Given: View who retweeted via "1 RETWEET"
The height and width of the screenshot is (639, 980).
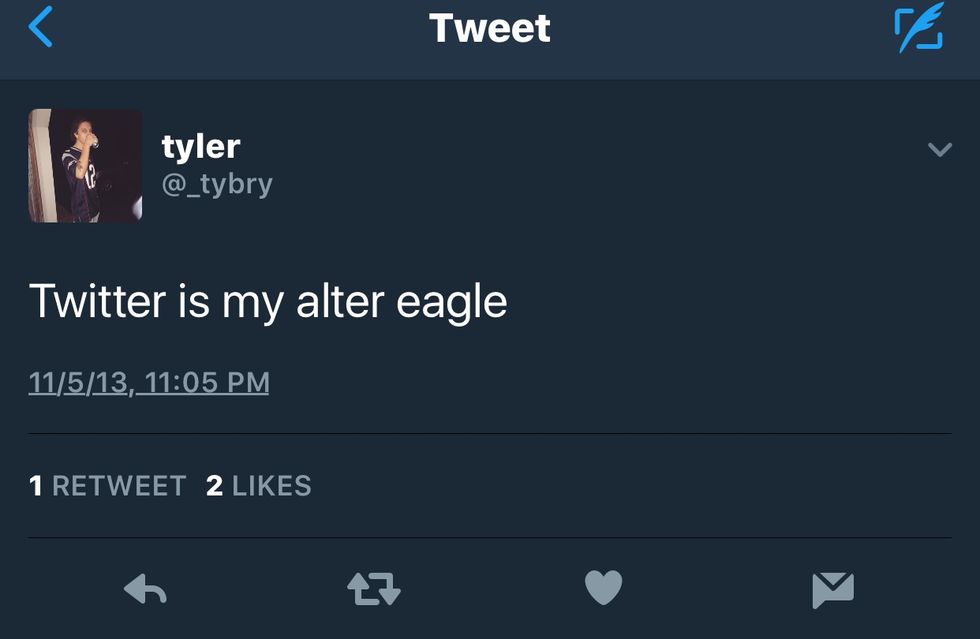Looking at the screenshot, I should (108, 486).
